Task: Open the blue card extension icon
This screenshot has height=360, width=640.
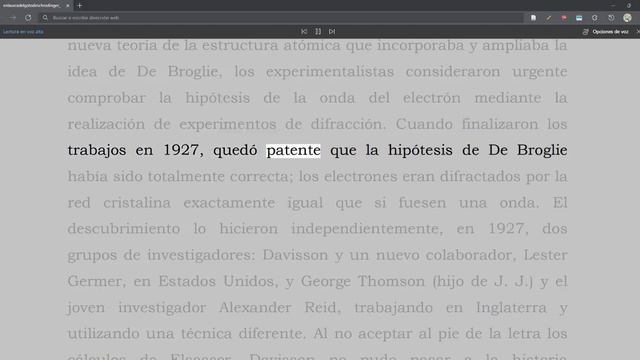Action: 579,18
